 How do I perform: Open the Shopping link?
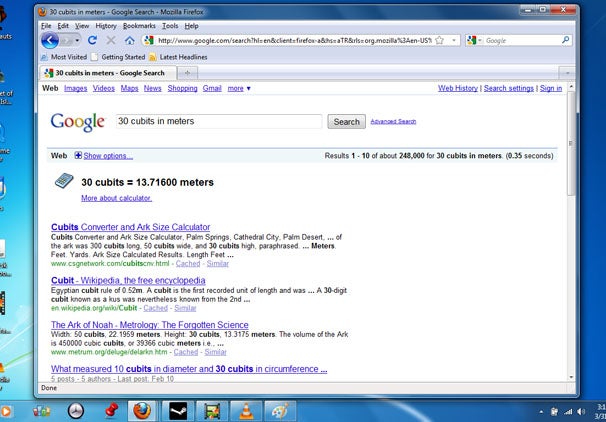pos(182,88)
